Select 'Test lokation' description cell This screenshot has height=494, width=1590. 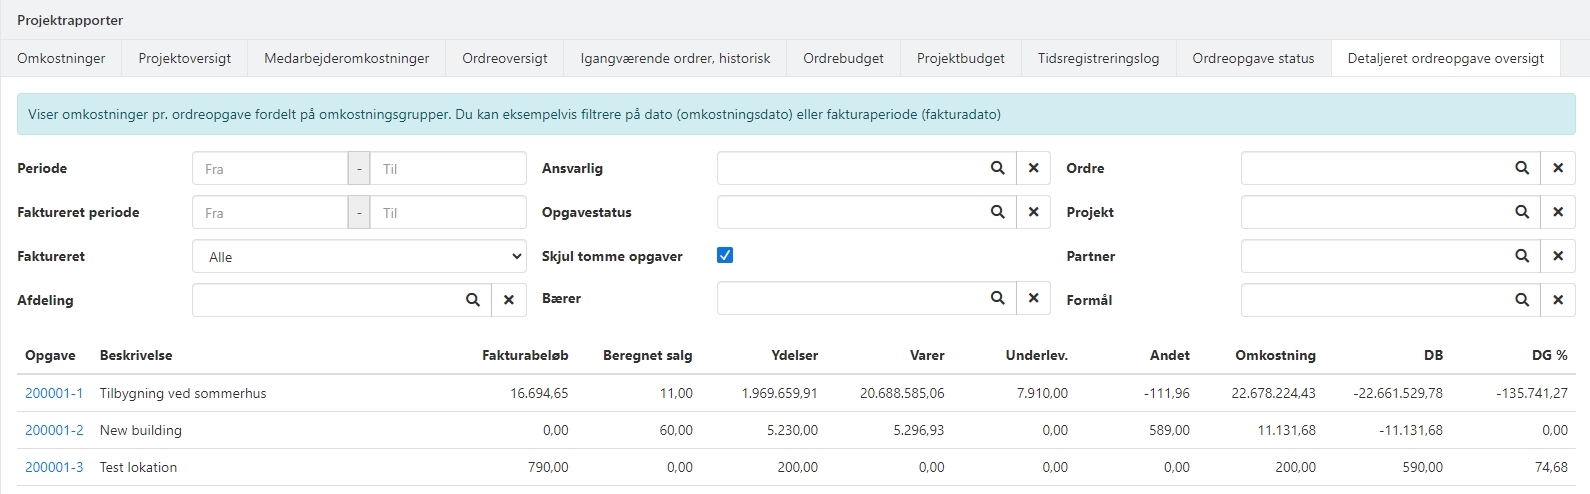click(138, 467)
